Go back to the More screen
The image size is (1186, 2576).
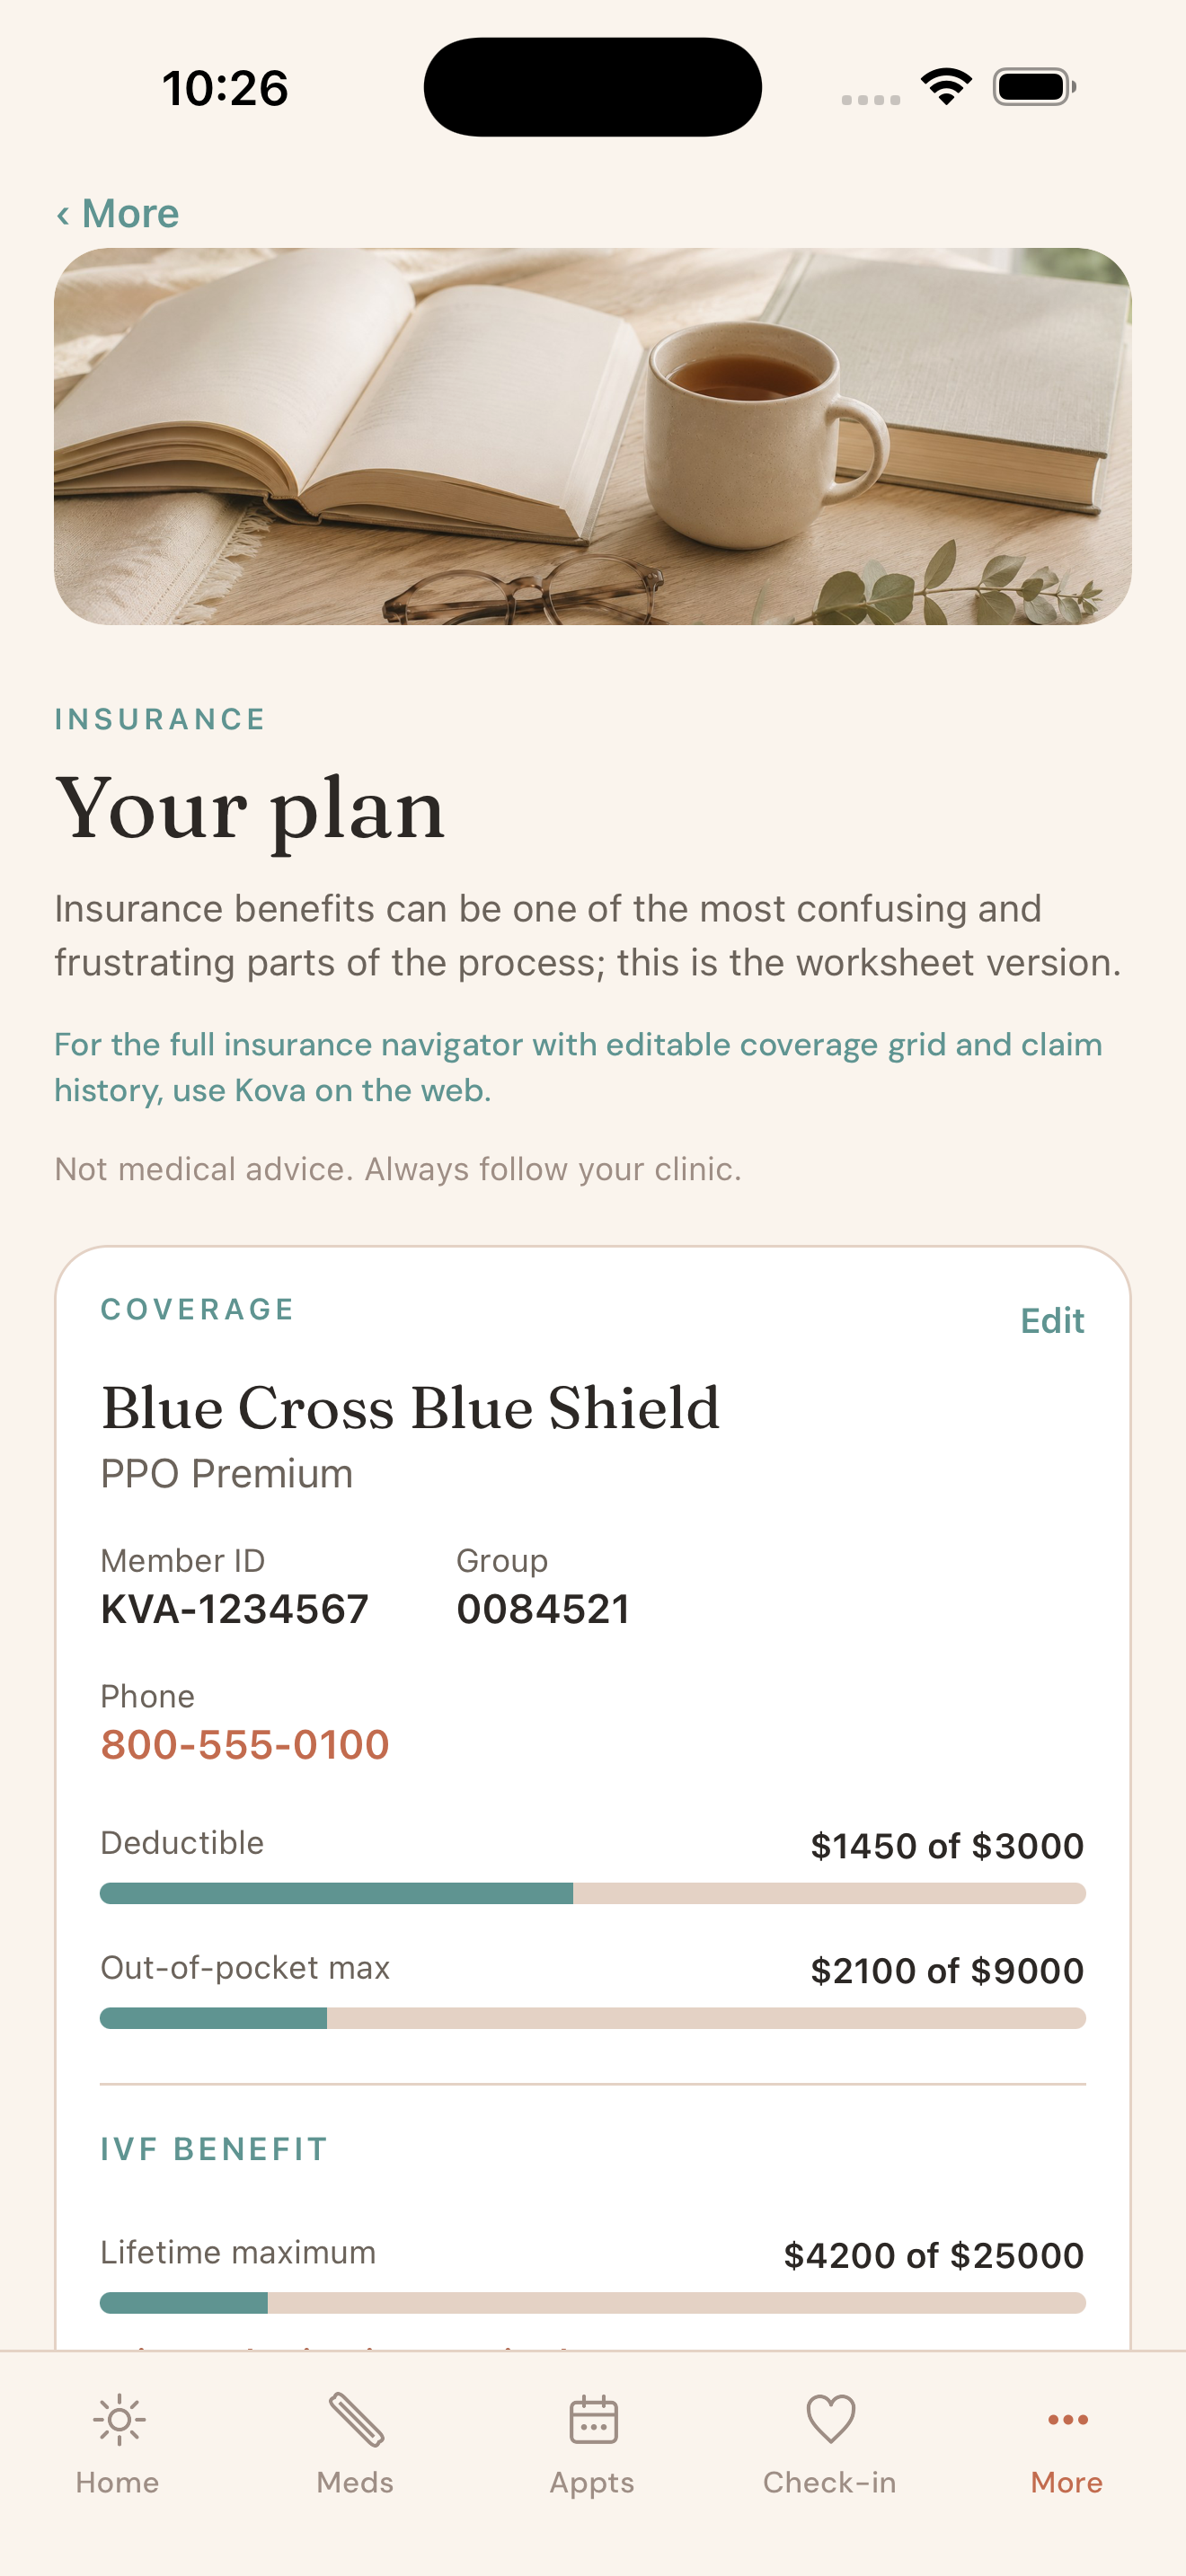118,214
